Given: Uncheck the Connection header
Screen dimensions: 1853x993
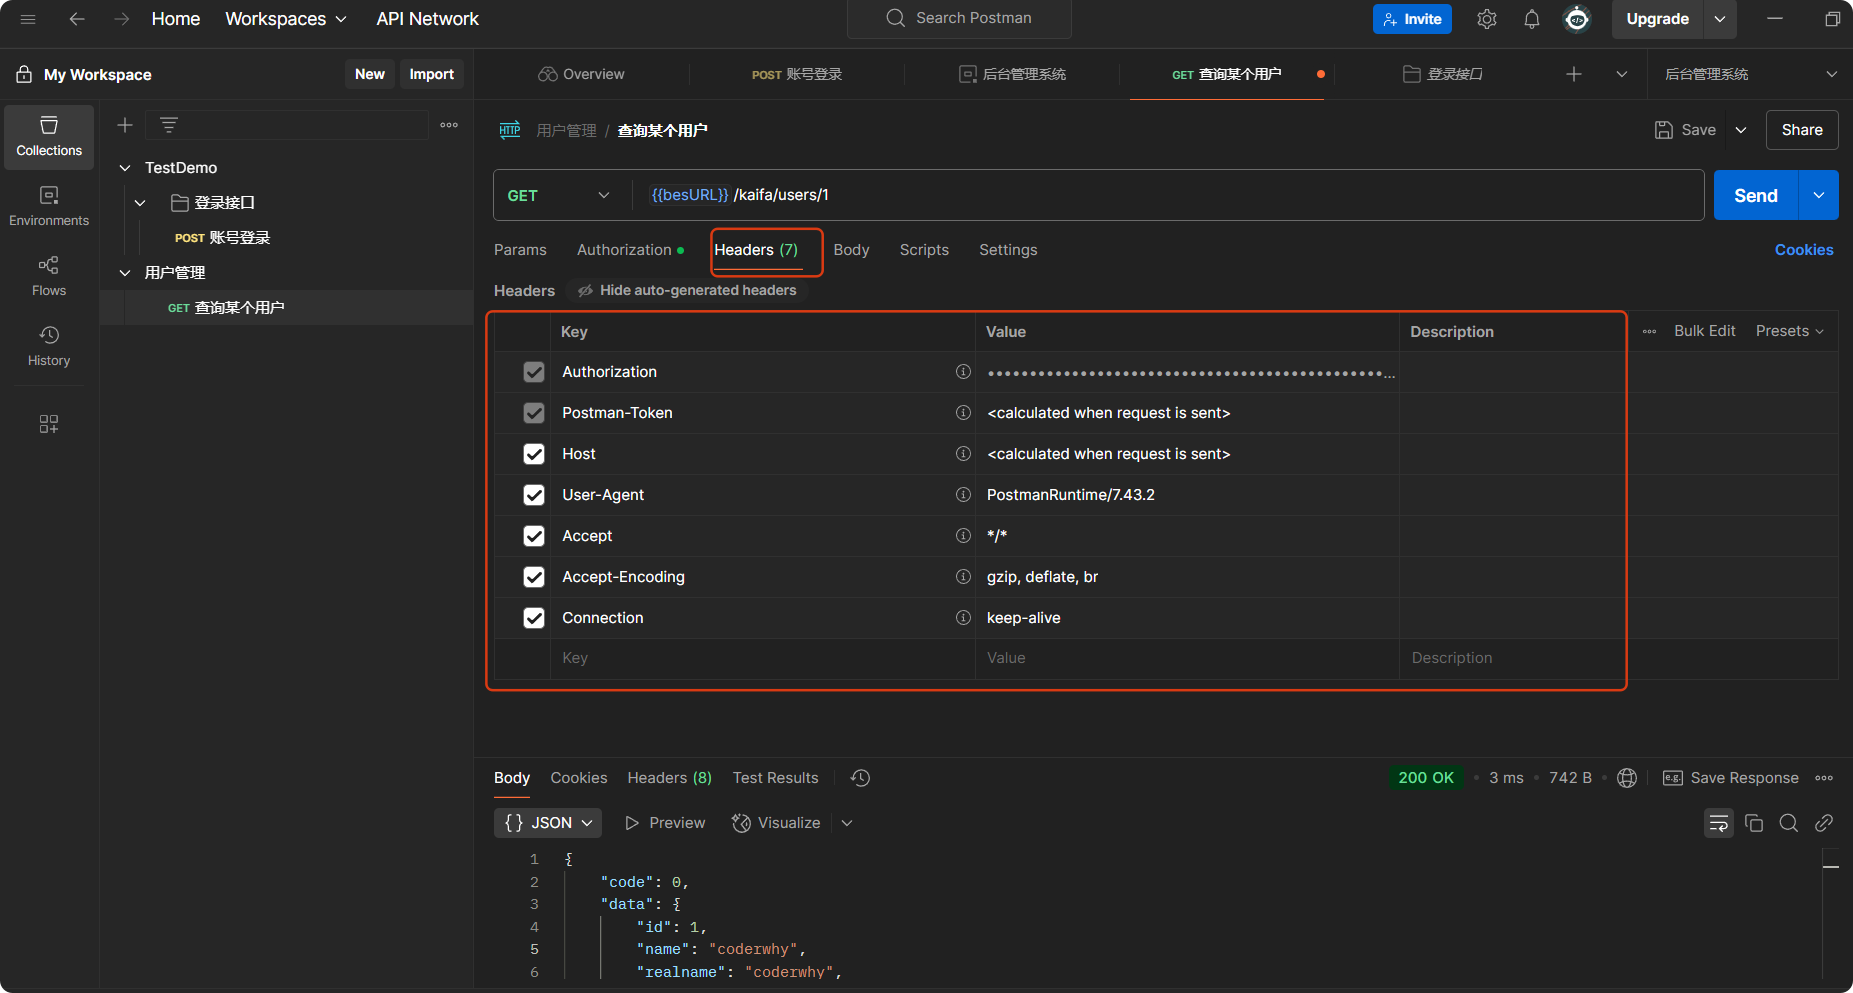Looking at the screenshot, I should pyautogui.click(x=534, y=618).
